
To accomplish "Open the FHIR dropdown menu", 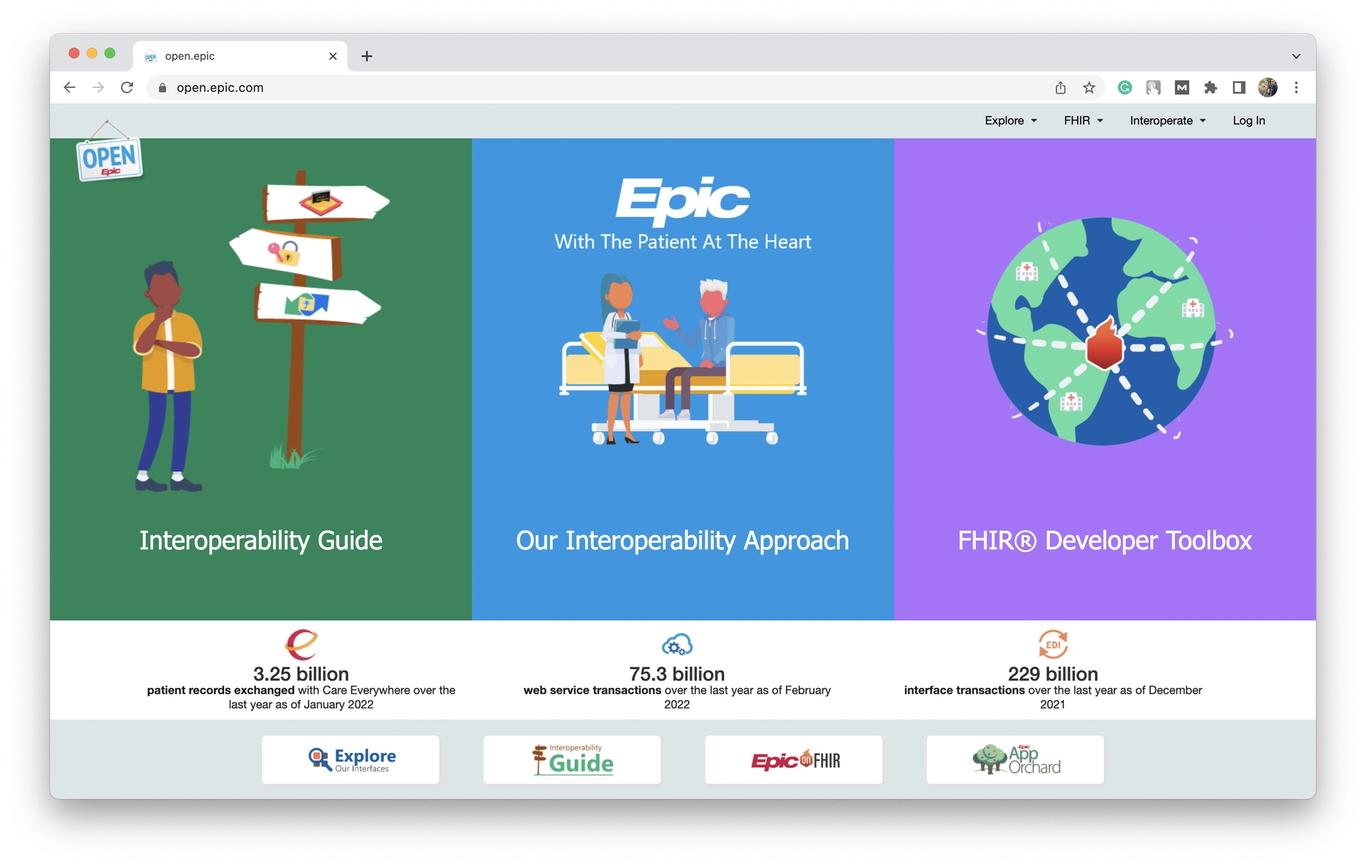I will tap(1082, 120).
